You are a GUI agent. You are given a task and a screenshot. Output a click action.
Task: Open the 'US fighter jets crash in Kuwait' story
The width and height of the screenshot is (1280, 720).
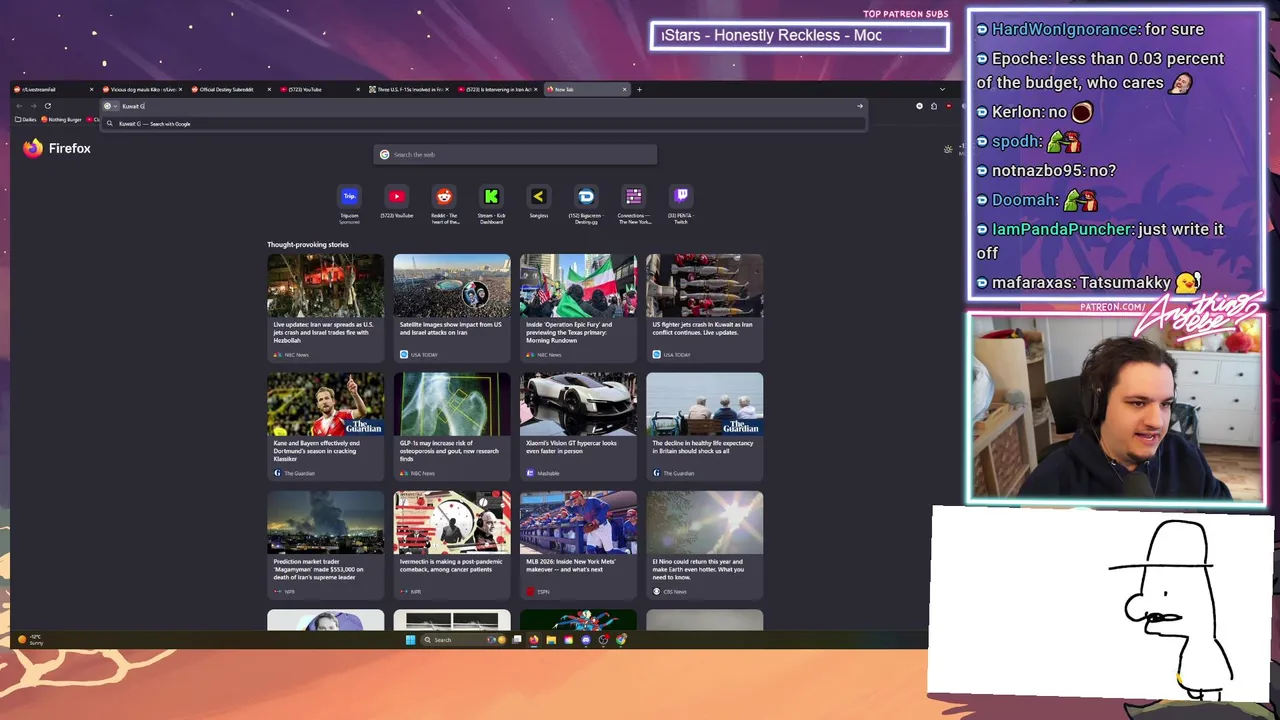pyautogui.click(x=705, y=307)
